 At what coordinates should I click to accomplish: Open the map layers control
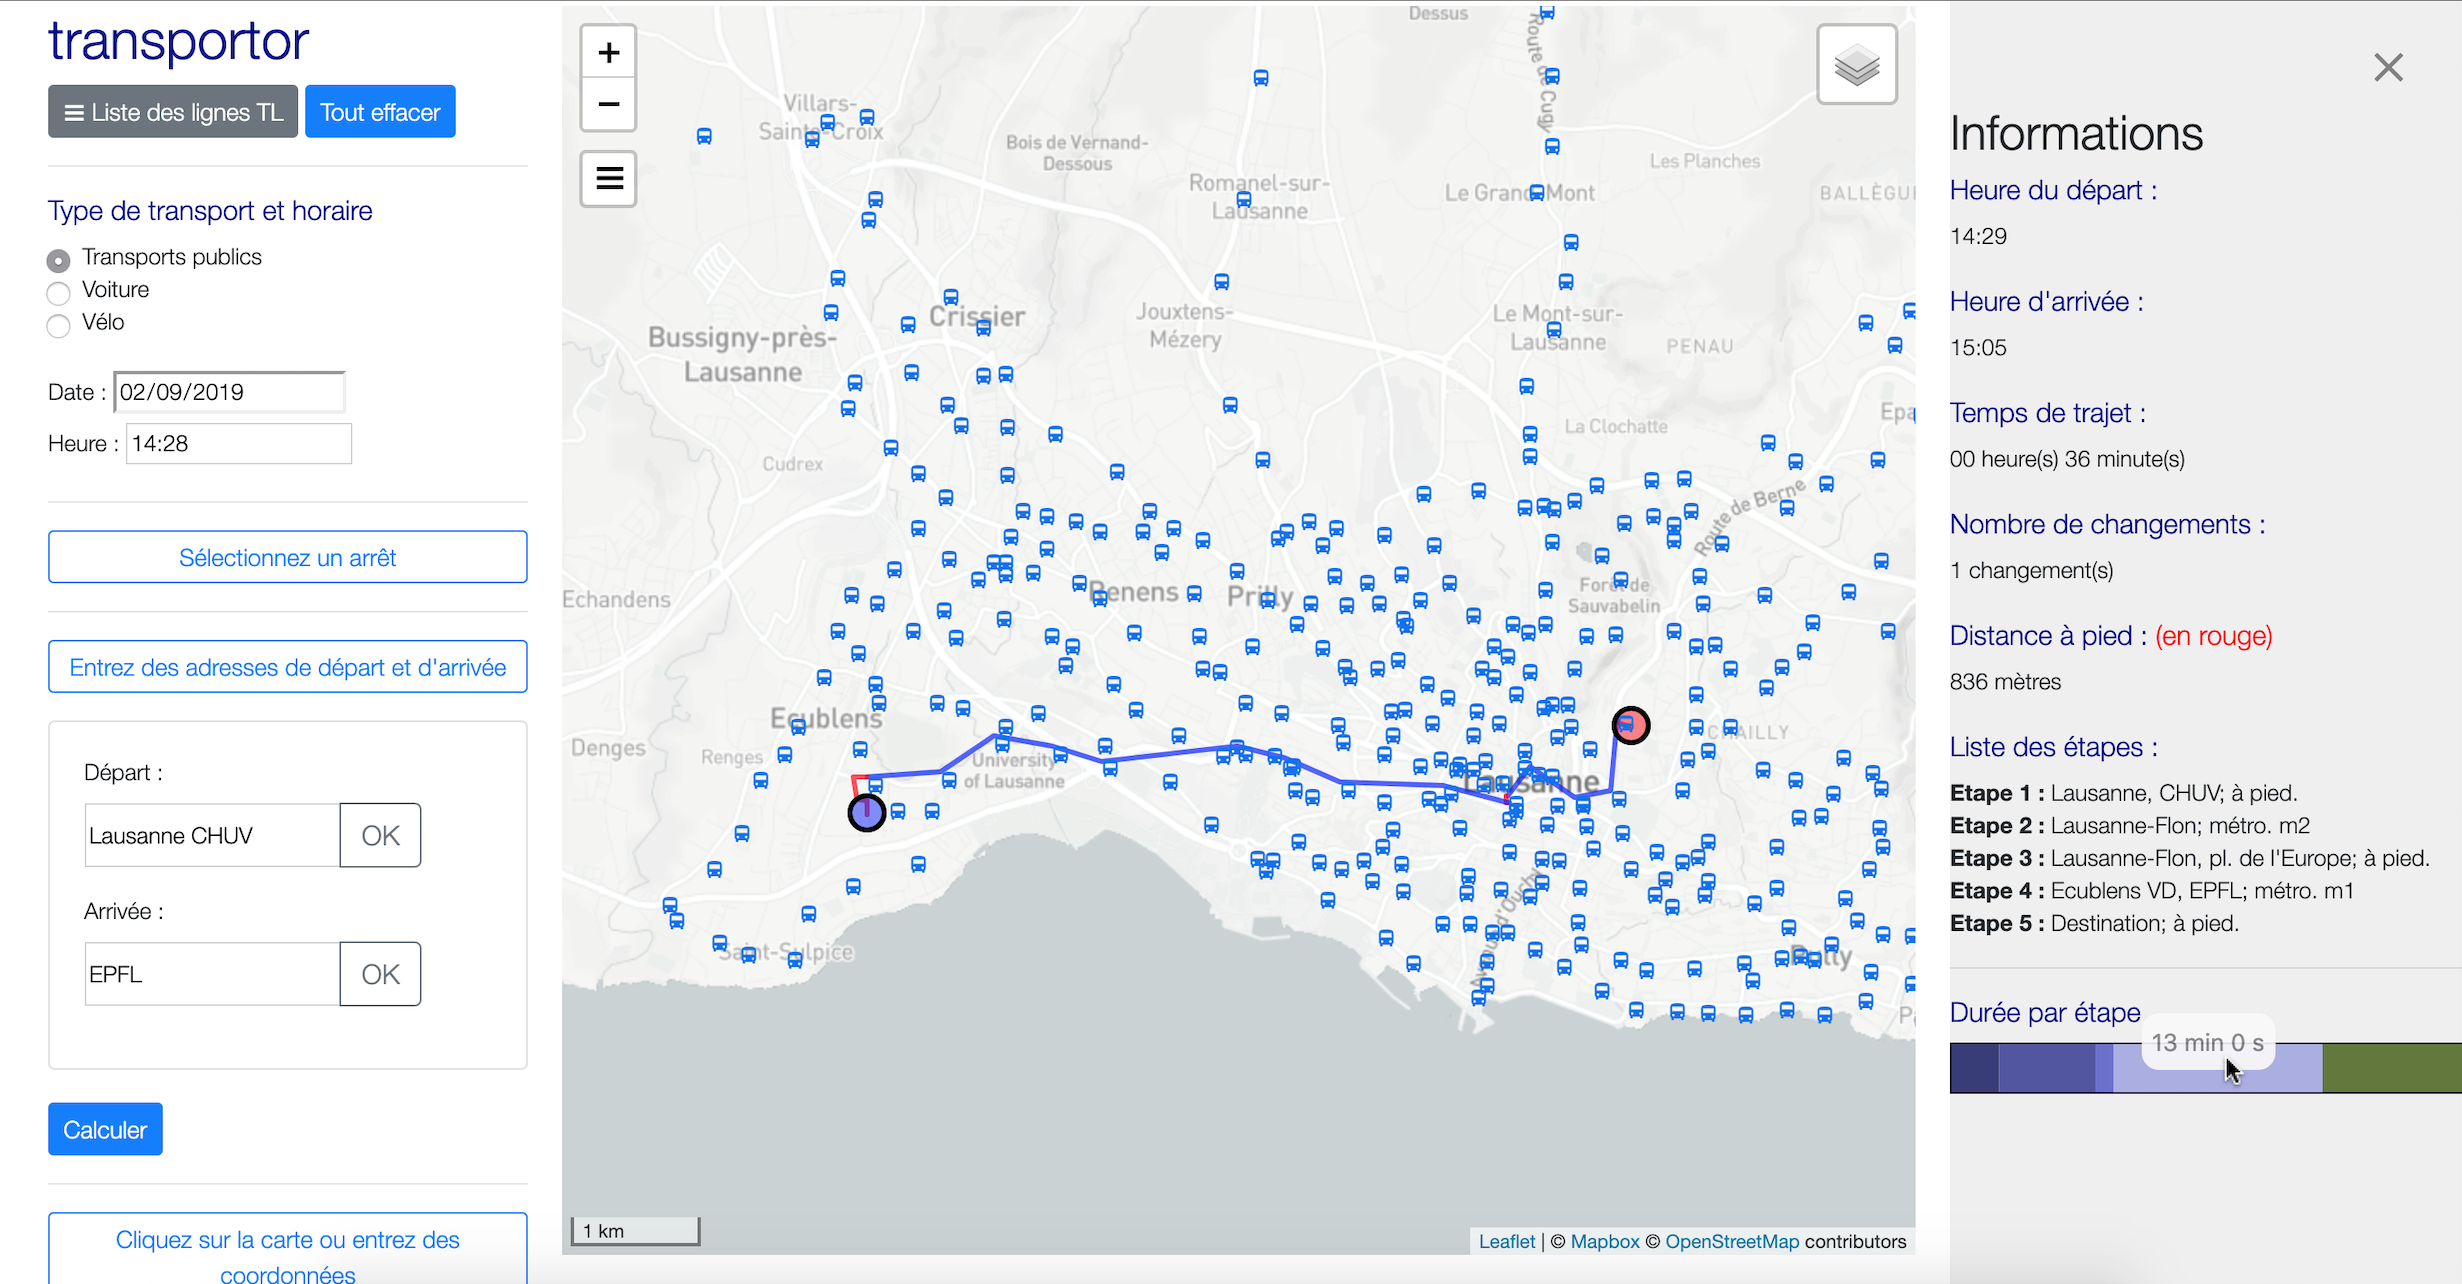point(1856,65)
